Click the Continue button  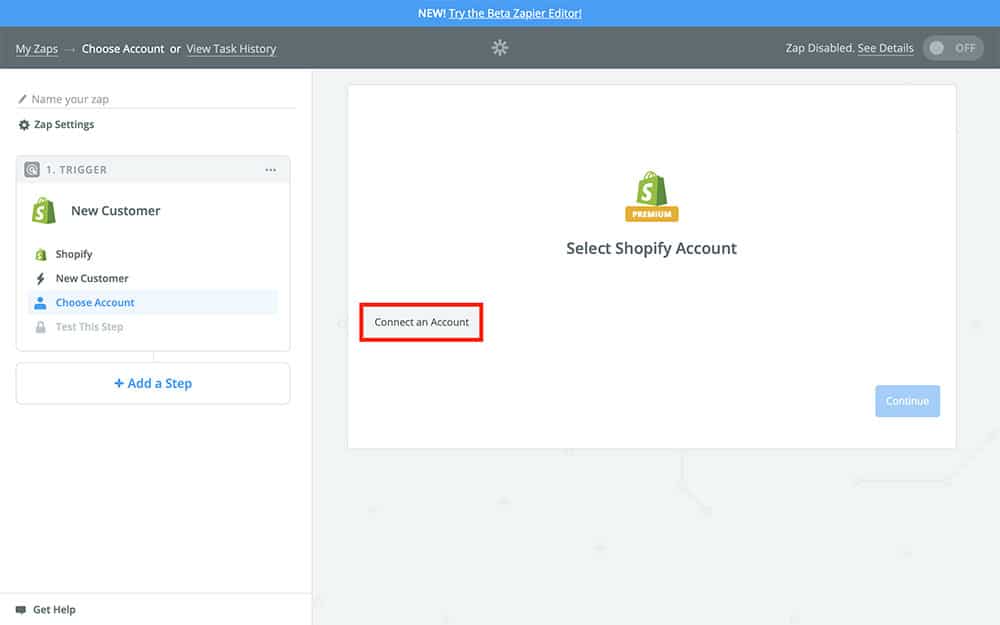tap(907, 401)
